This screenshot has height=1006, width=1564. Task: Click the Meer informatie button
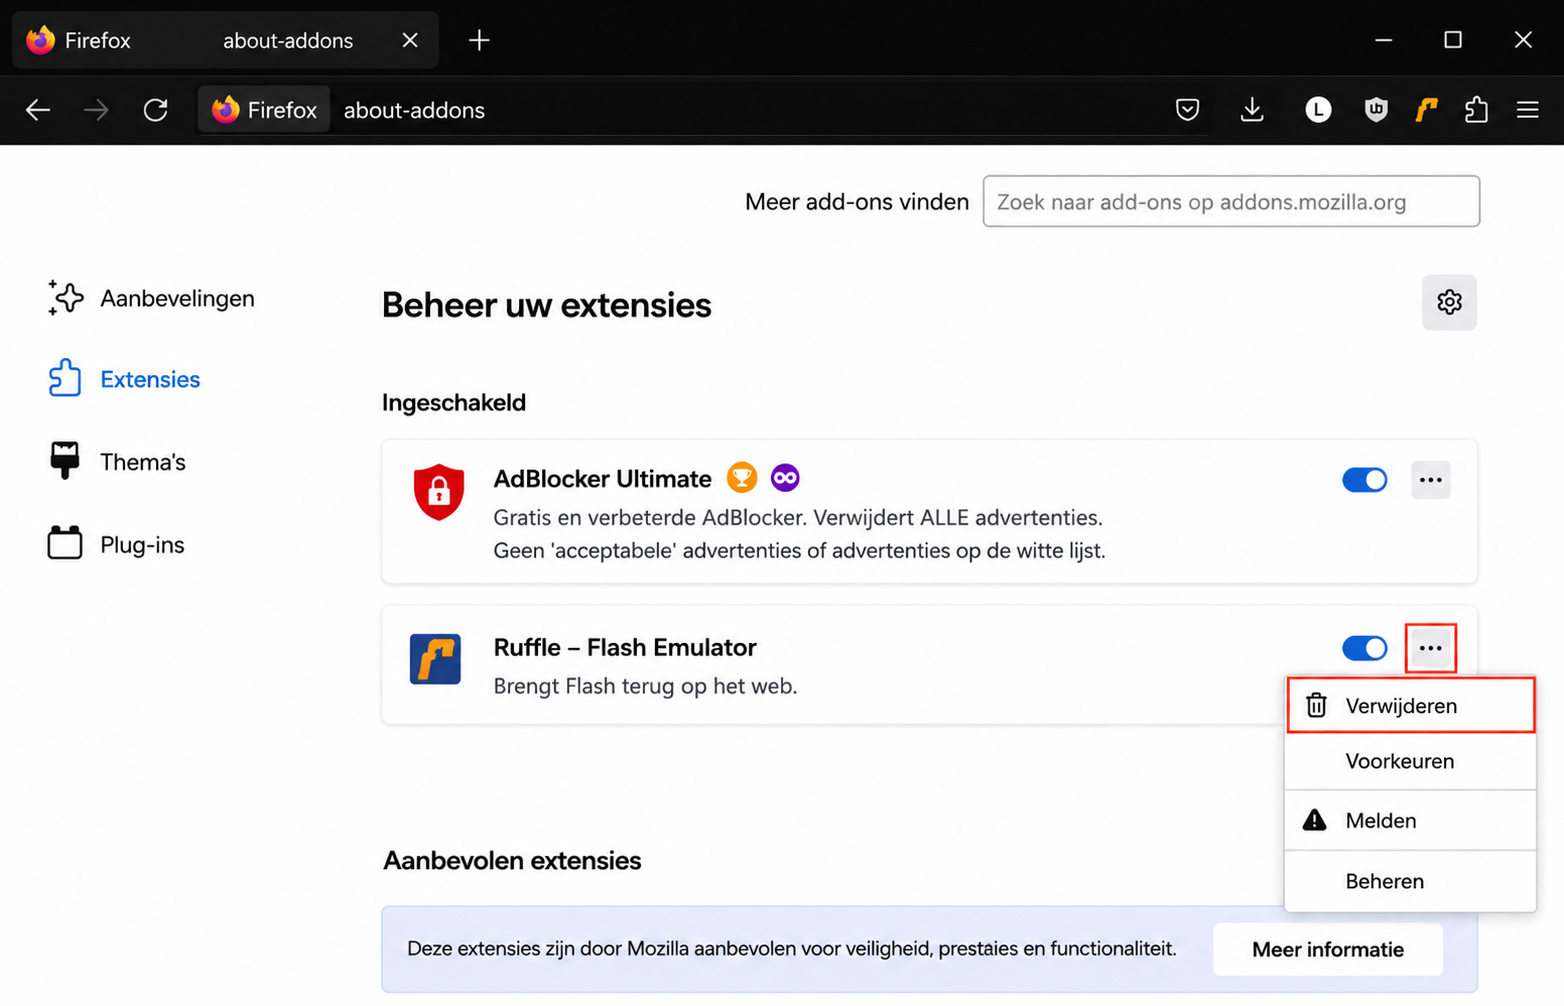click(x=1327, y=949)
